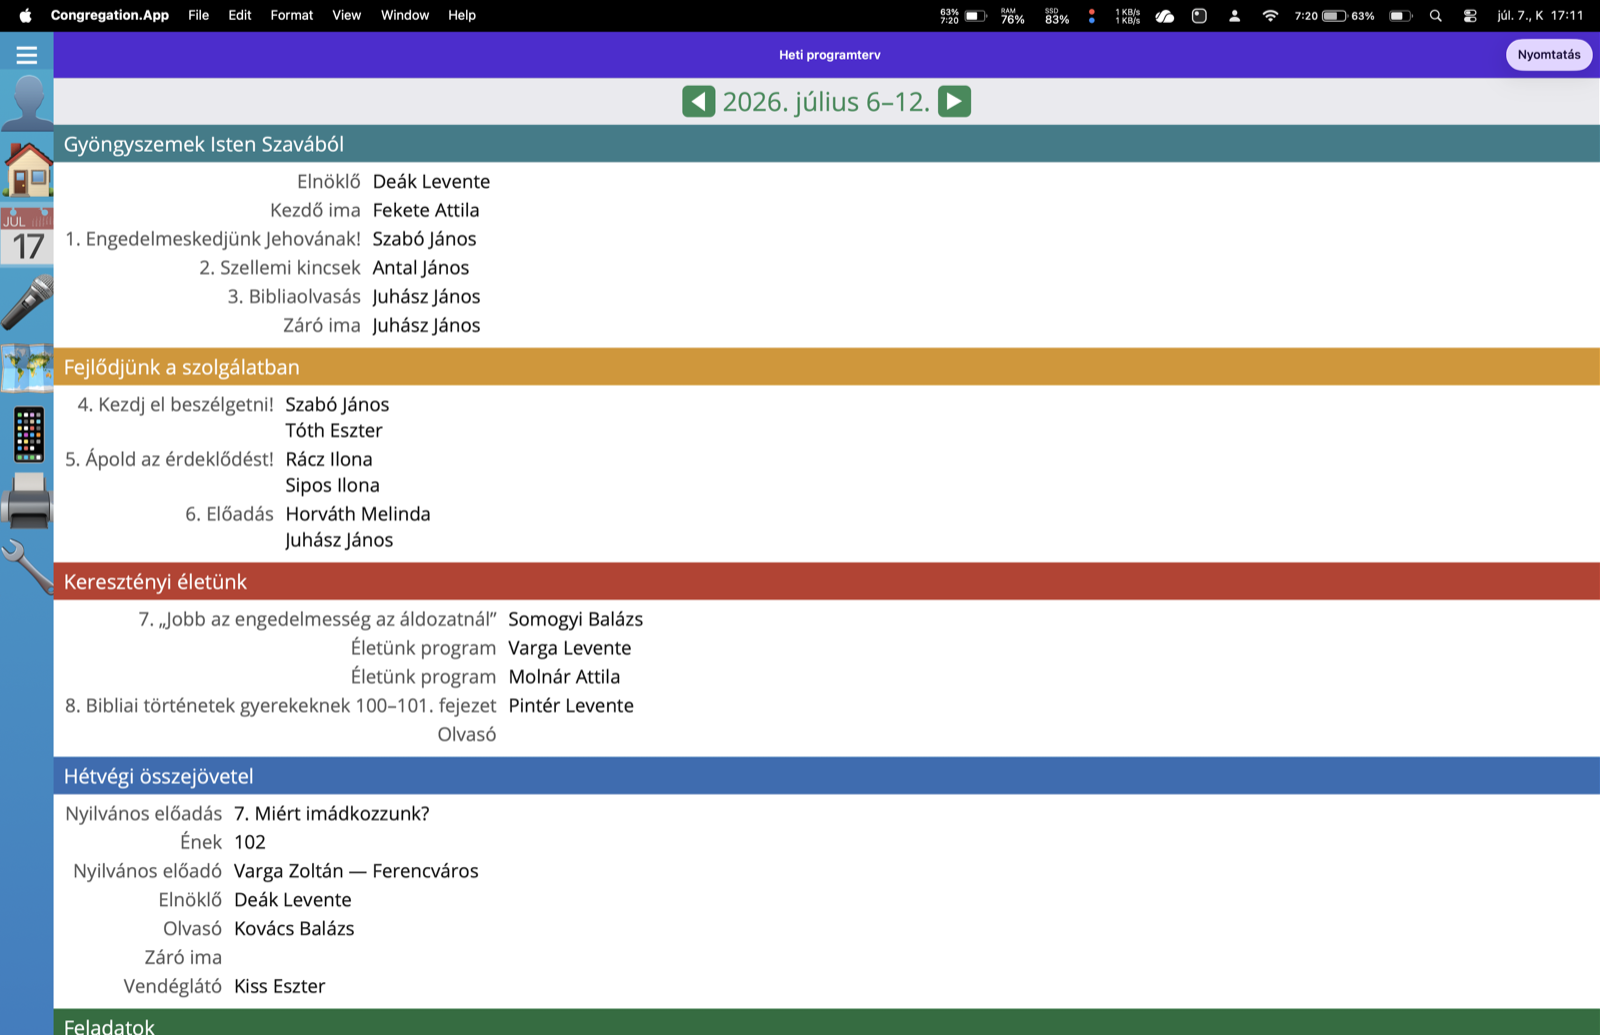Go to the house home icon
Image resolution: width=1600 pixels, height=1035 pixels.
click(x=28, y=169)
